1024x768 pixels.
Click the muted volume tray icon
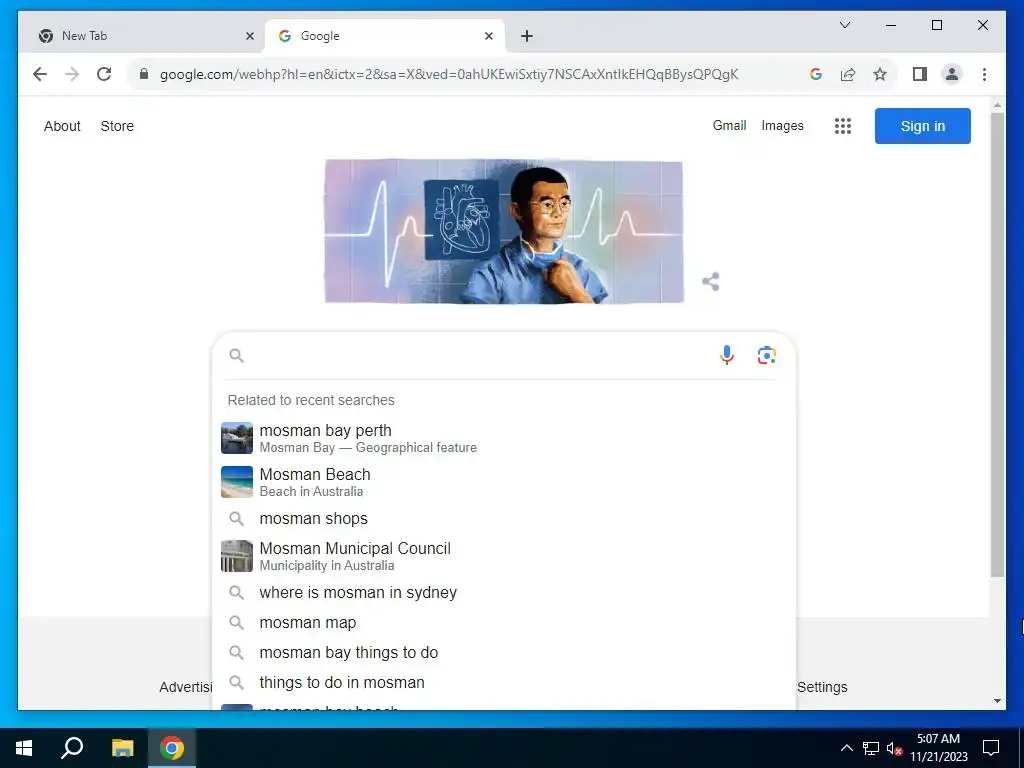point(894,748)
